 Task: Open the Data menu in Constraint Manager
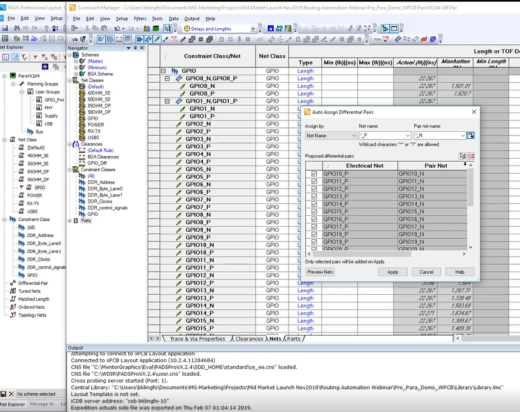(173, 19)
